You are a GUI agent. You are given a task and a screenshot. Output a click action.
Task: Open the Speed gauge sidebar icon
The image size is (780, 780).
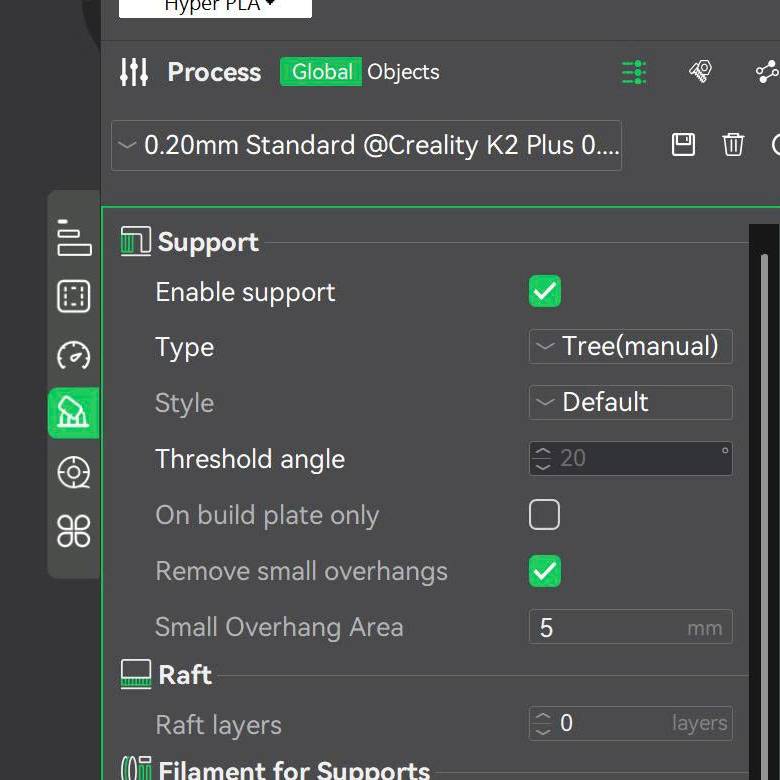coord(74,354)
